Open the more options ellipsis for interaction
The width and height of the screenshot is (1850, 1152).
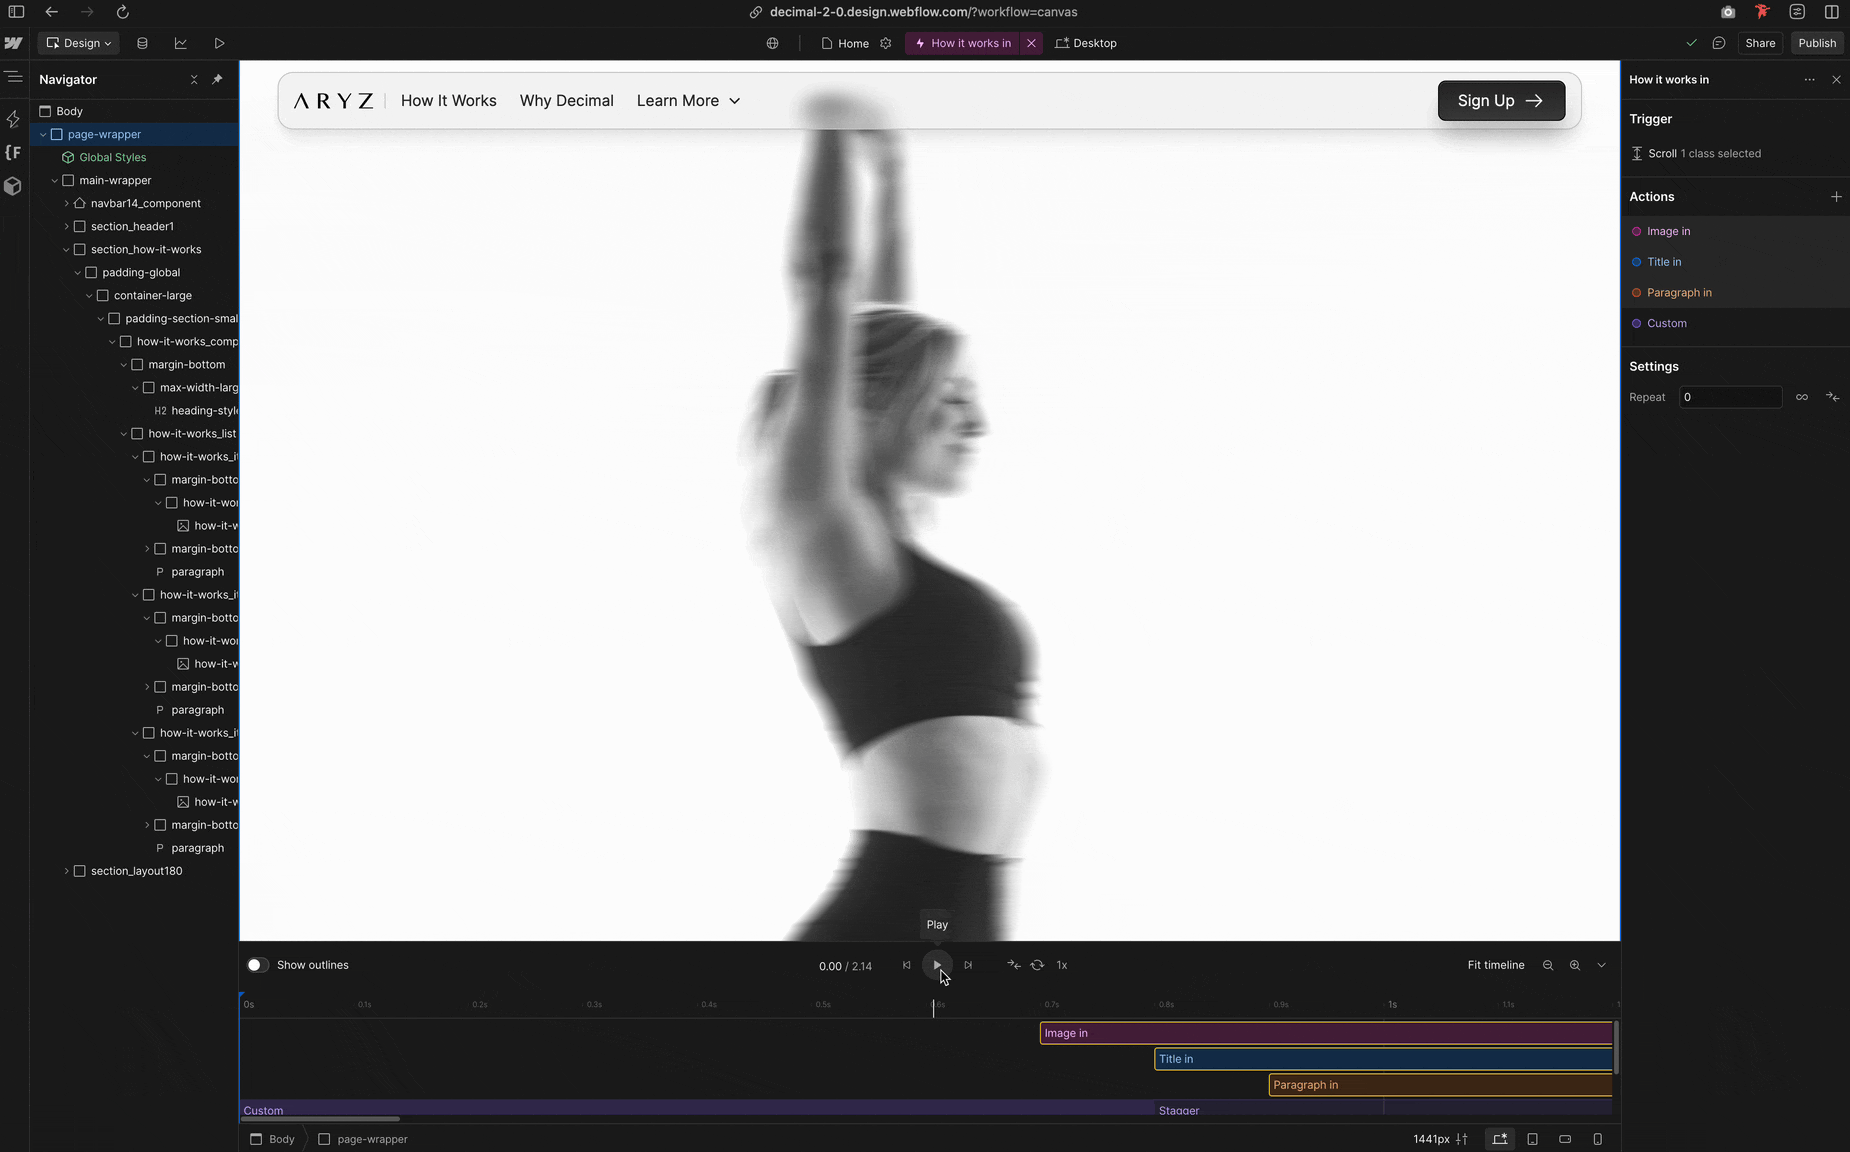[1809, 79]
